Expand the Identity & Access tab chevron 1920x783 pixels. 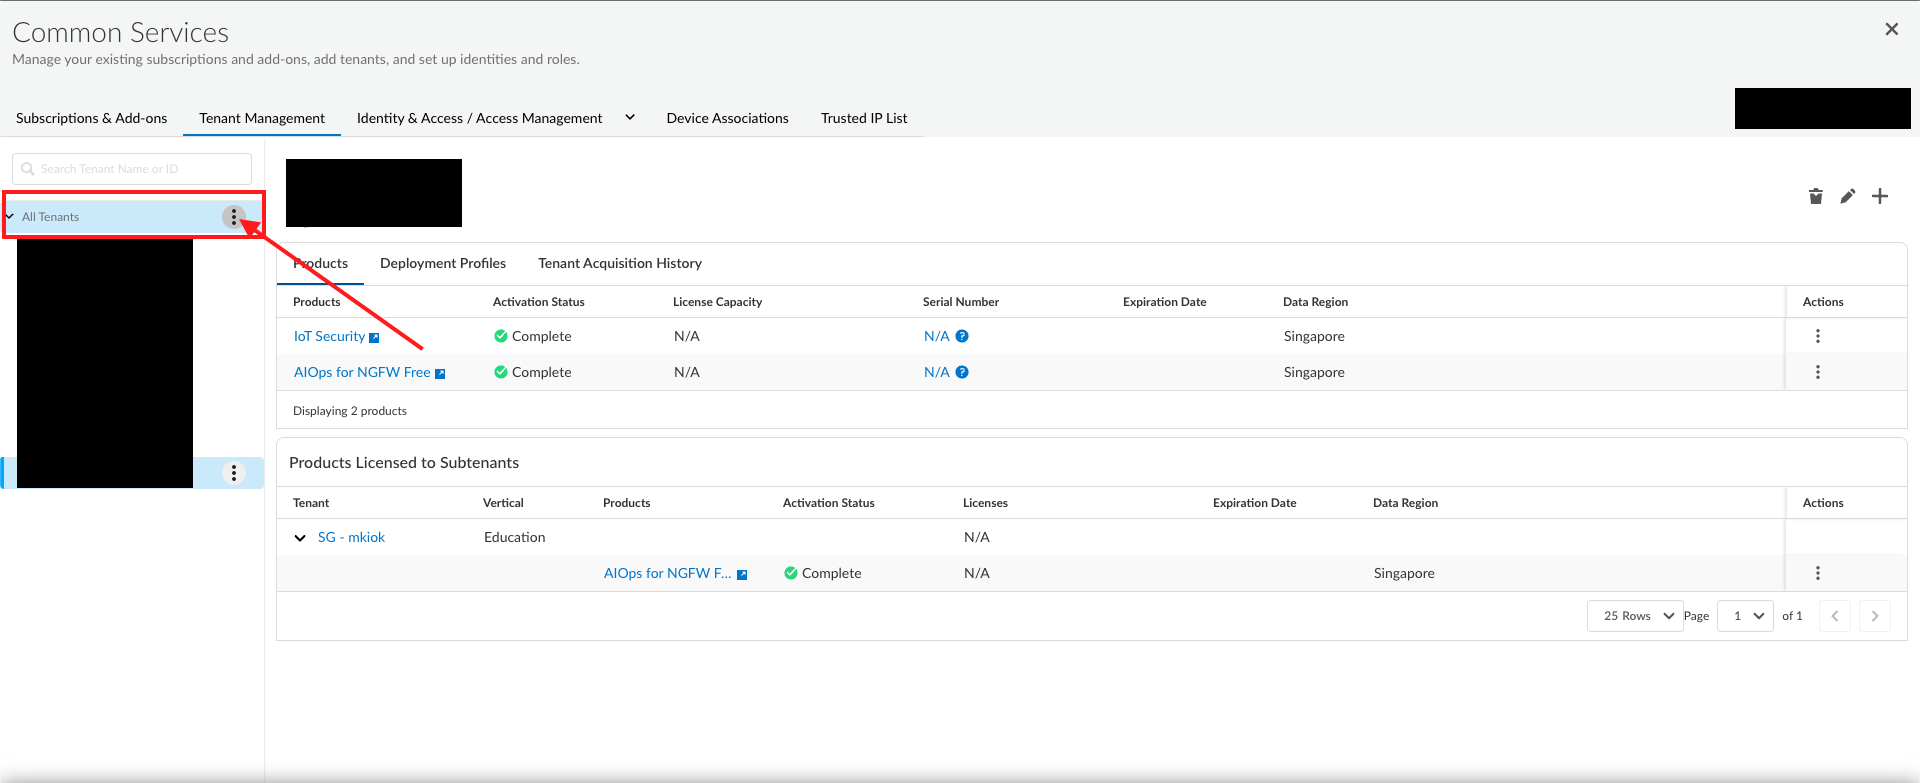pos(630,117)
